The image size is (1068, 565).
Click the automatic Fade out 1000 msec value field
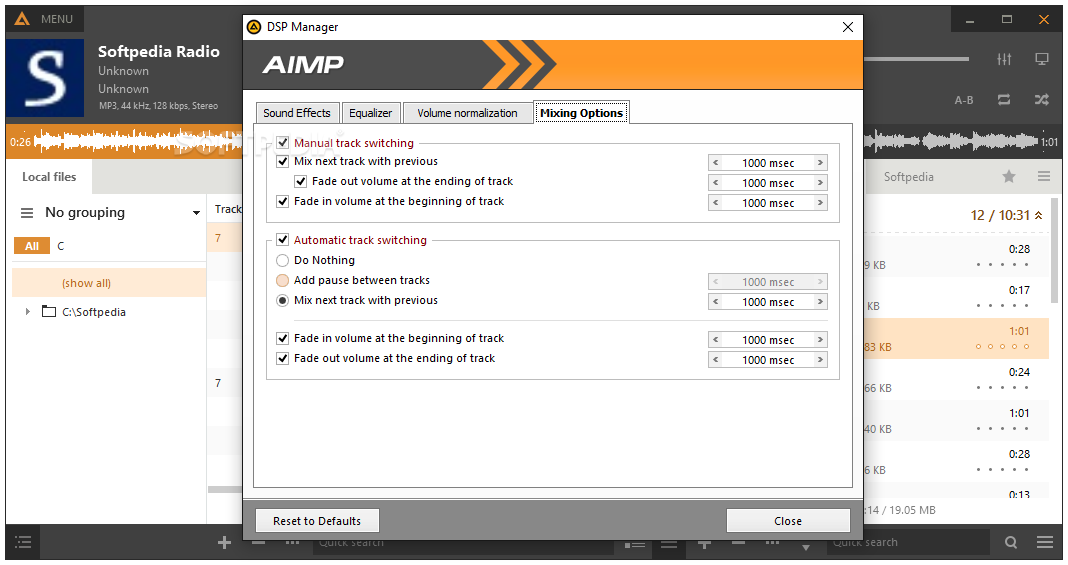point(768,359)
